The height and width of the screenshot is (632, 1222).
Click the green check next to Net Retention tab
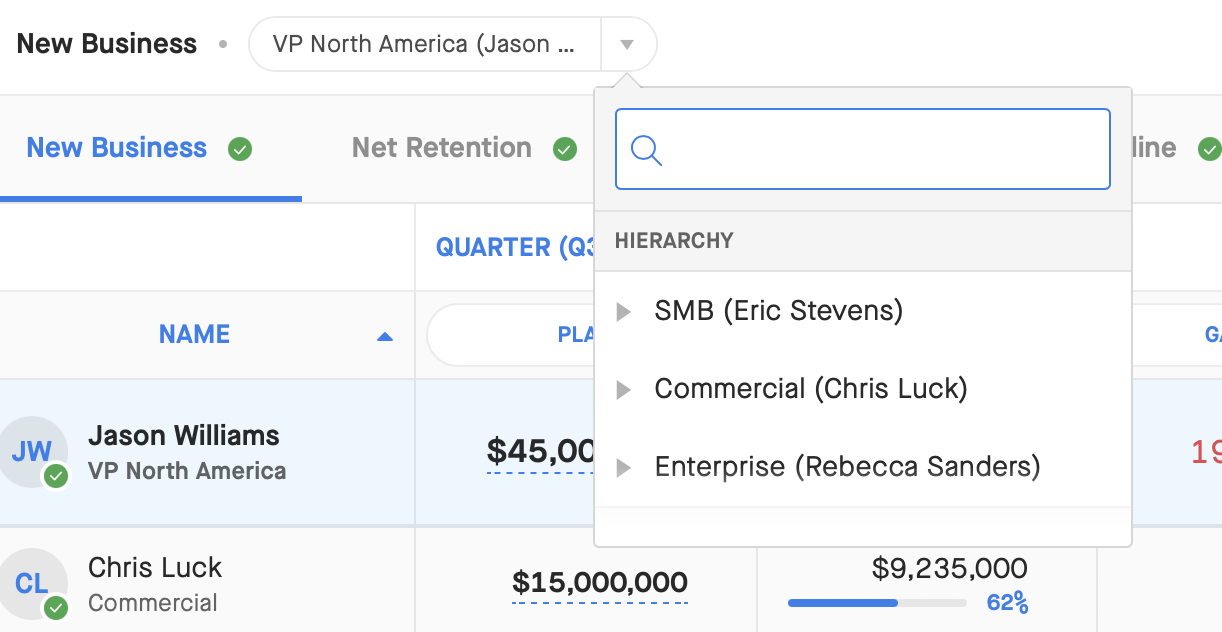tap(565, 149)
